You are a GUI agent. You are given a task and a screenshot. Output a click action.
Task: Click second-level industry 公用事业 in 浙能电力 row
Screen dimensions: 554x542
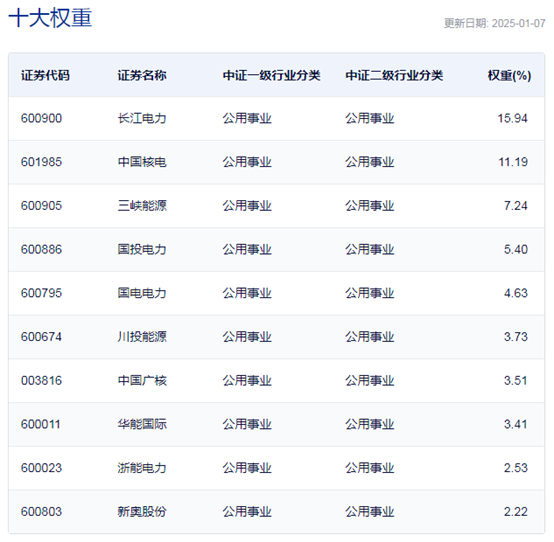pos(370,468)
